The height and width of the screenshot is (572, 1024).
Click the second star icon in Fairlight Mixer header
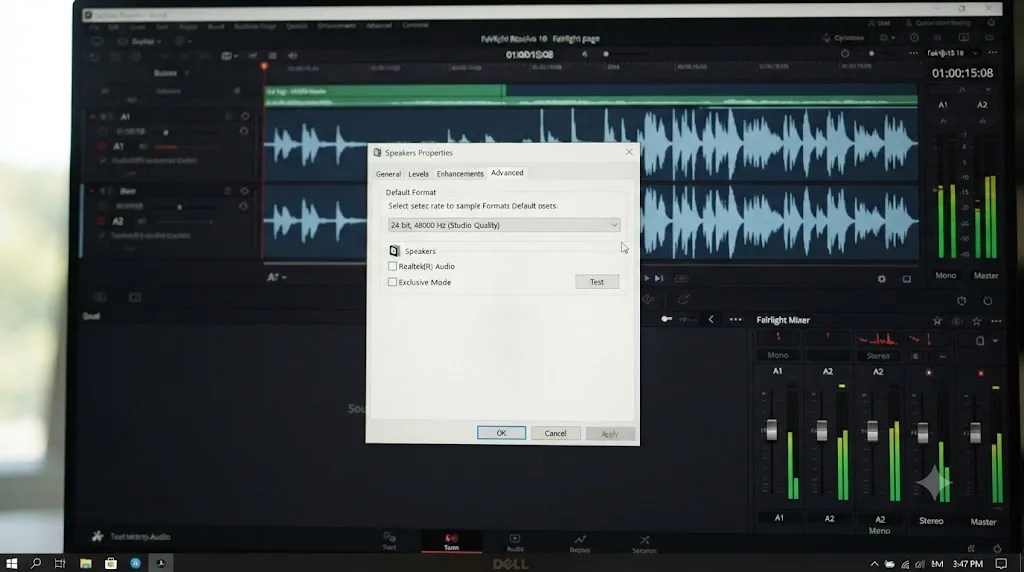coord(977,321)
